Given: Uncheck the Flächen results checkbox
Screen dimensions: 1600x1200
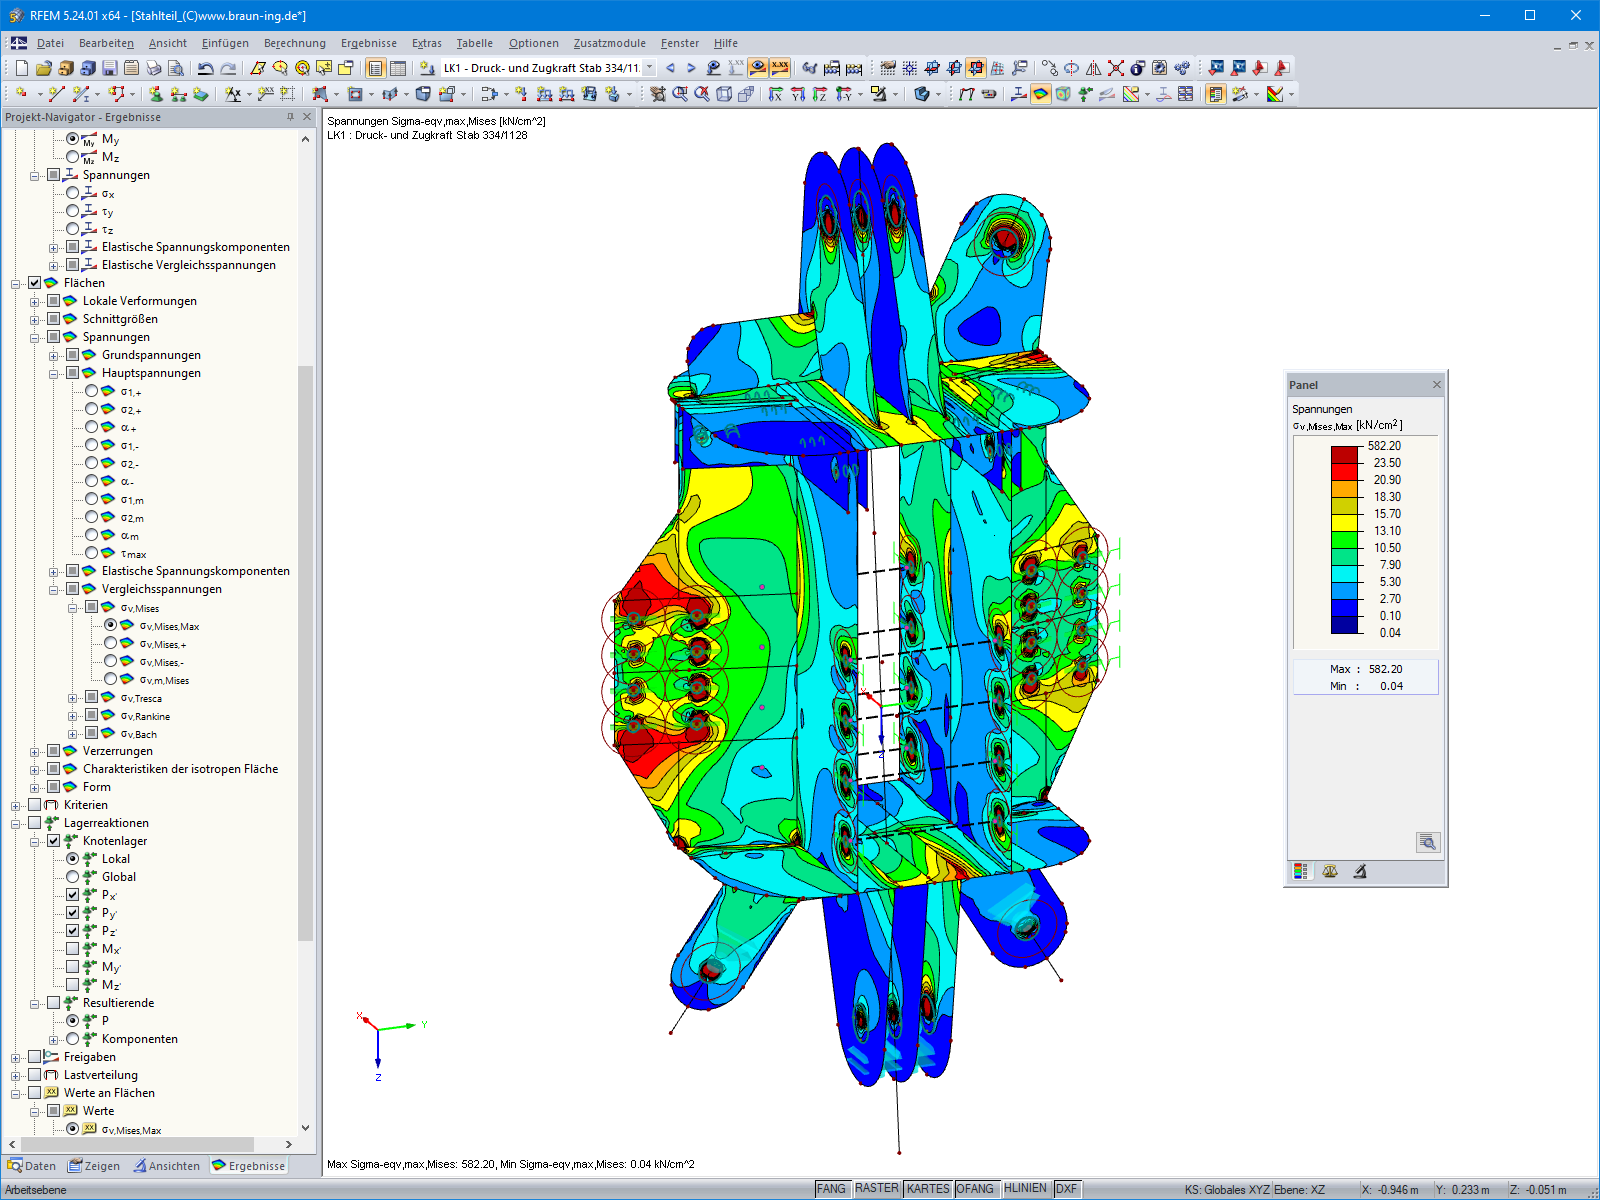Looking at the screenshot, I should (x=33, y=282).
